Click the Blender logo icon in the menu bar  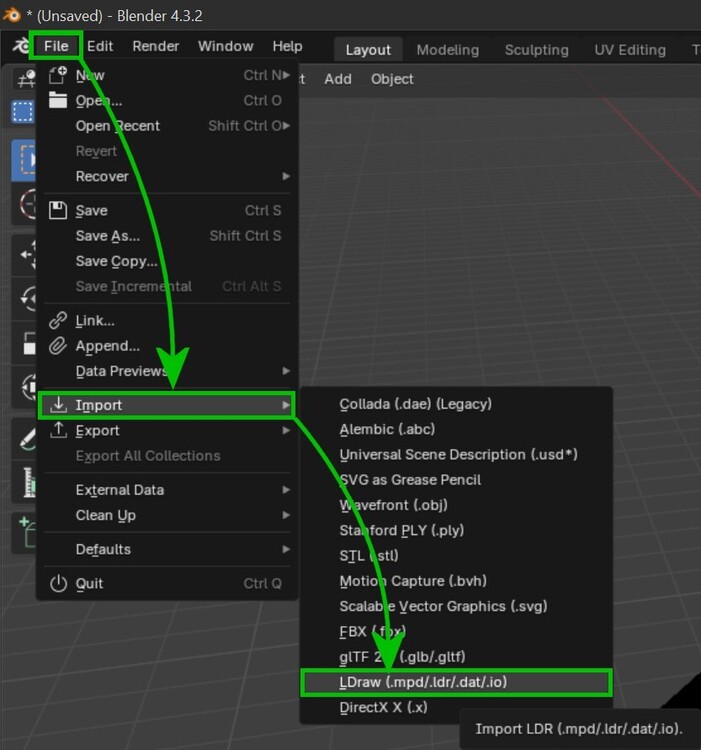[20, 47]
